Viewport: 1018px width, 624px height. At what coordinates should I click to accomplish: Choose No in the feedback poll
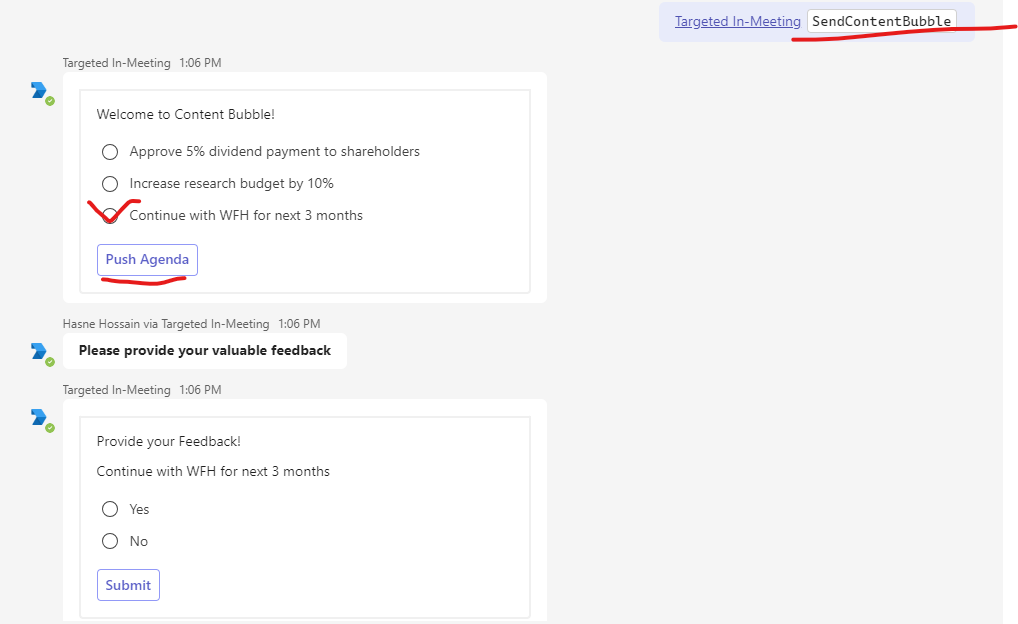(110, 541)
